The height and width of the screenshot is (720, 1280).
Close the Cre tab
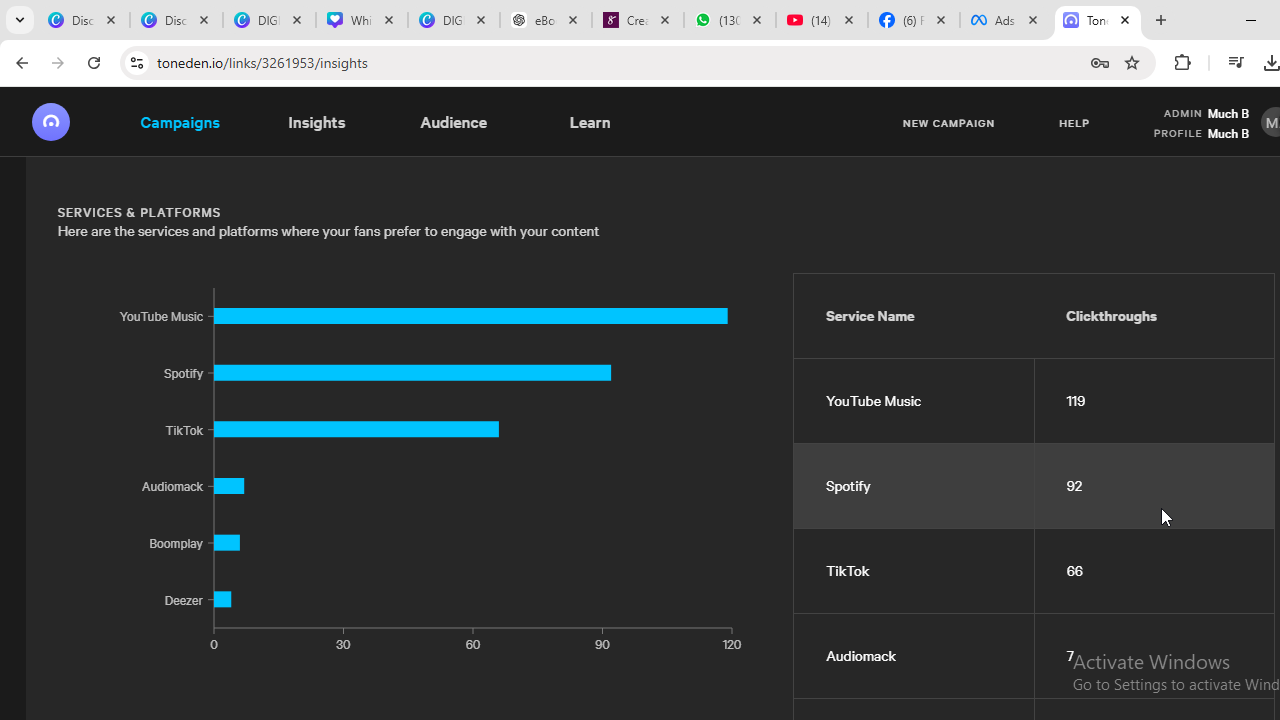click(665, 20)
